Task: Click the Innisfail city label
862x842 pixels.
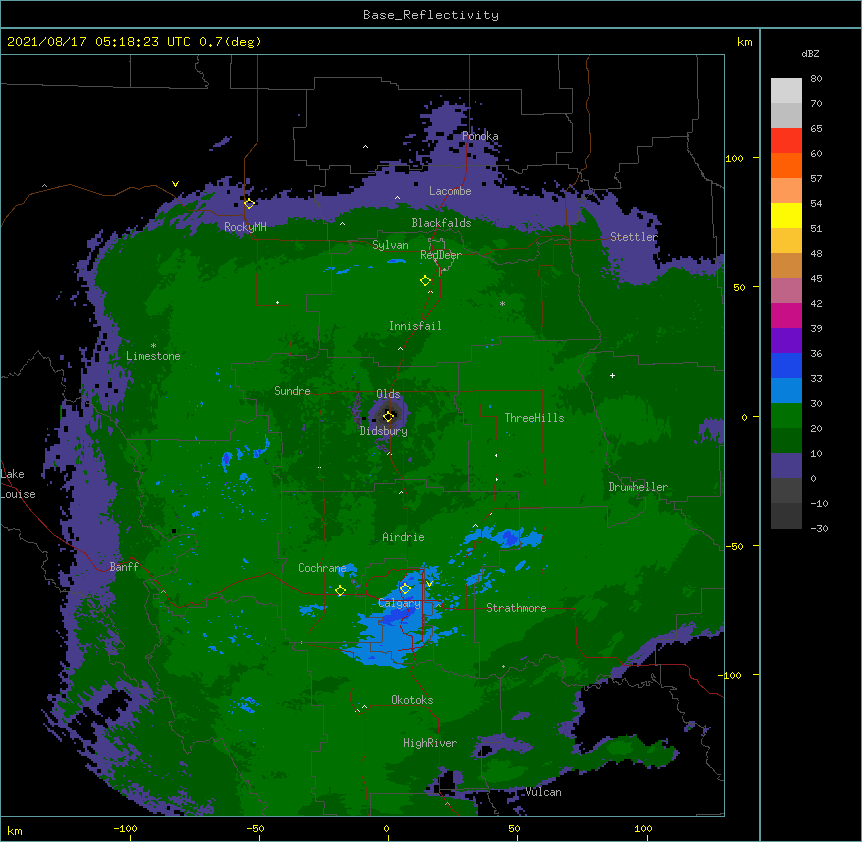Action: click(x=415, y=326)
